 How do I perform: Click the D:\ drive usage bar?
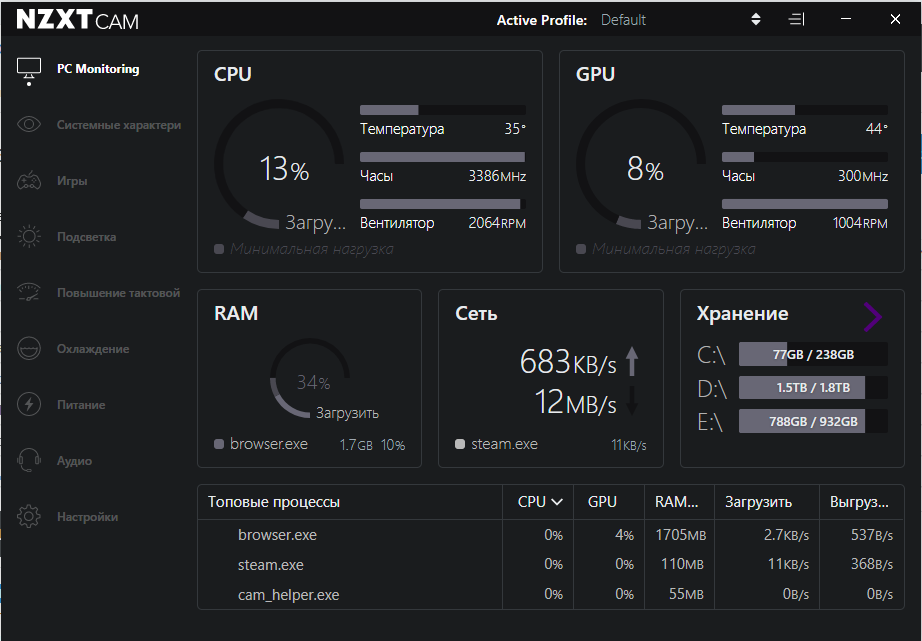[x=813, y=388]
